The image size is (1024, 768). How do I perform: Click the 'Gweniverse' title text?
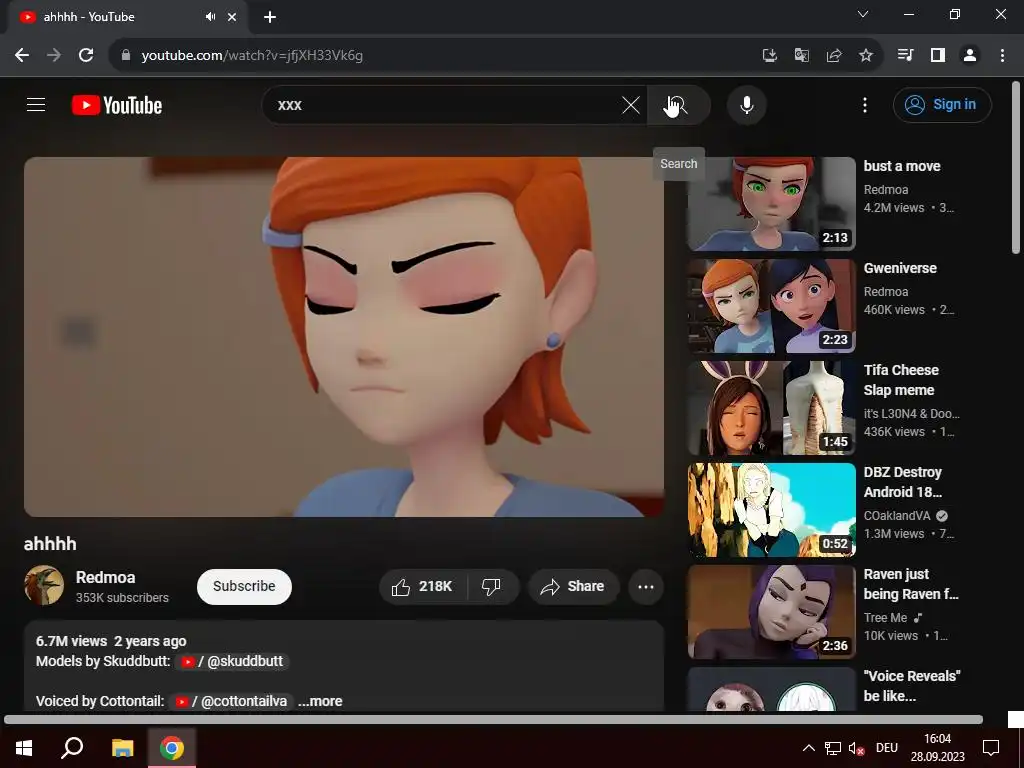900,268
